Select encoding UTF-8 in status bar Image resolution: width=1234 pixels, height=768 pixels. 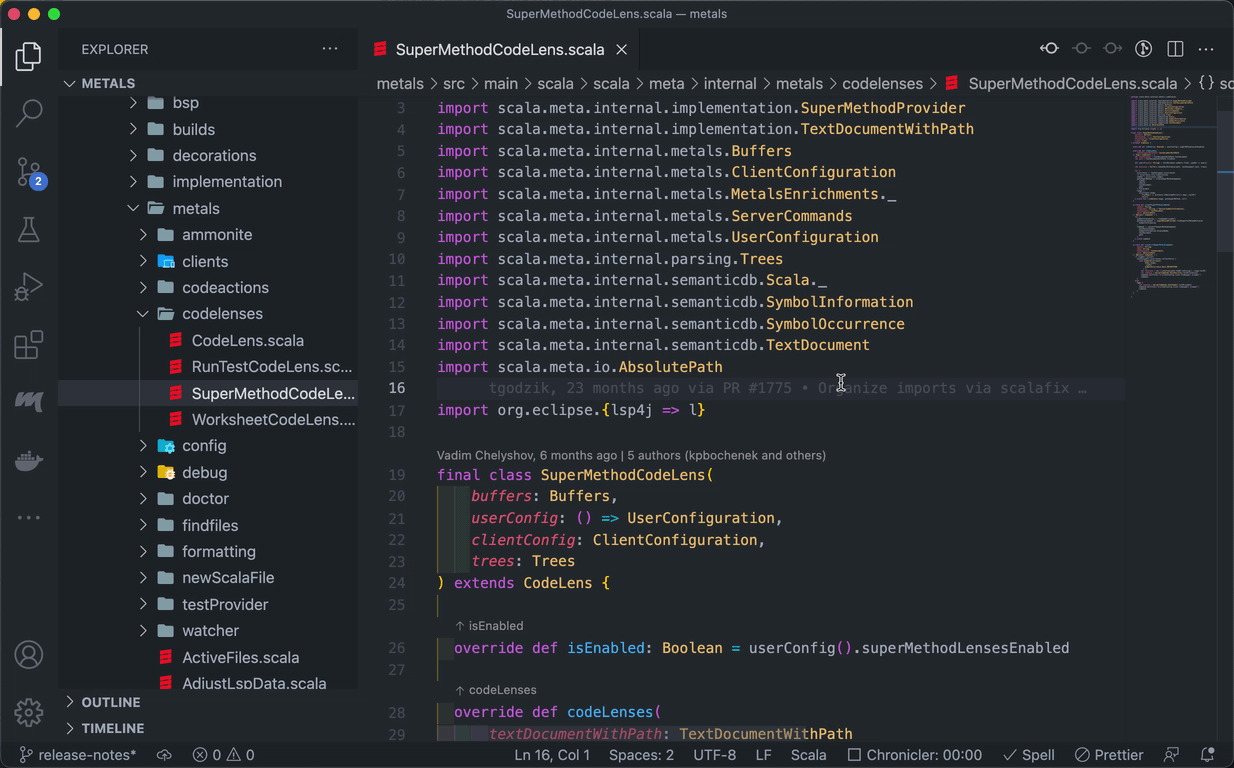[715, 755]
